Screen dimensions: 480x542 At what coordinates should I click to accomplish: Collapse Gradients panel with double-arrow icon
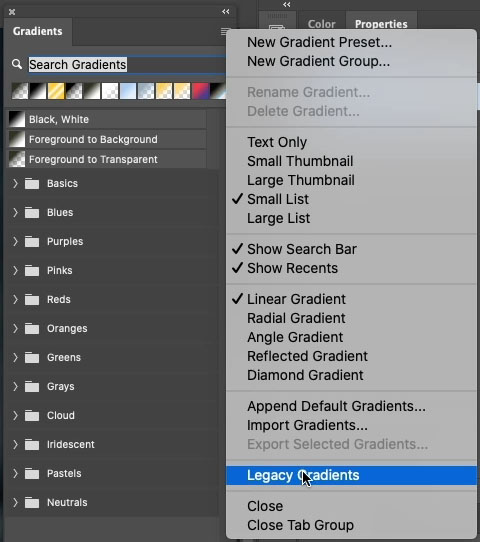point(226,12)
